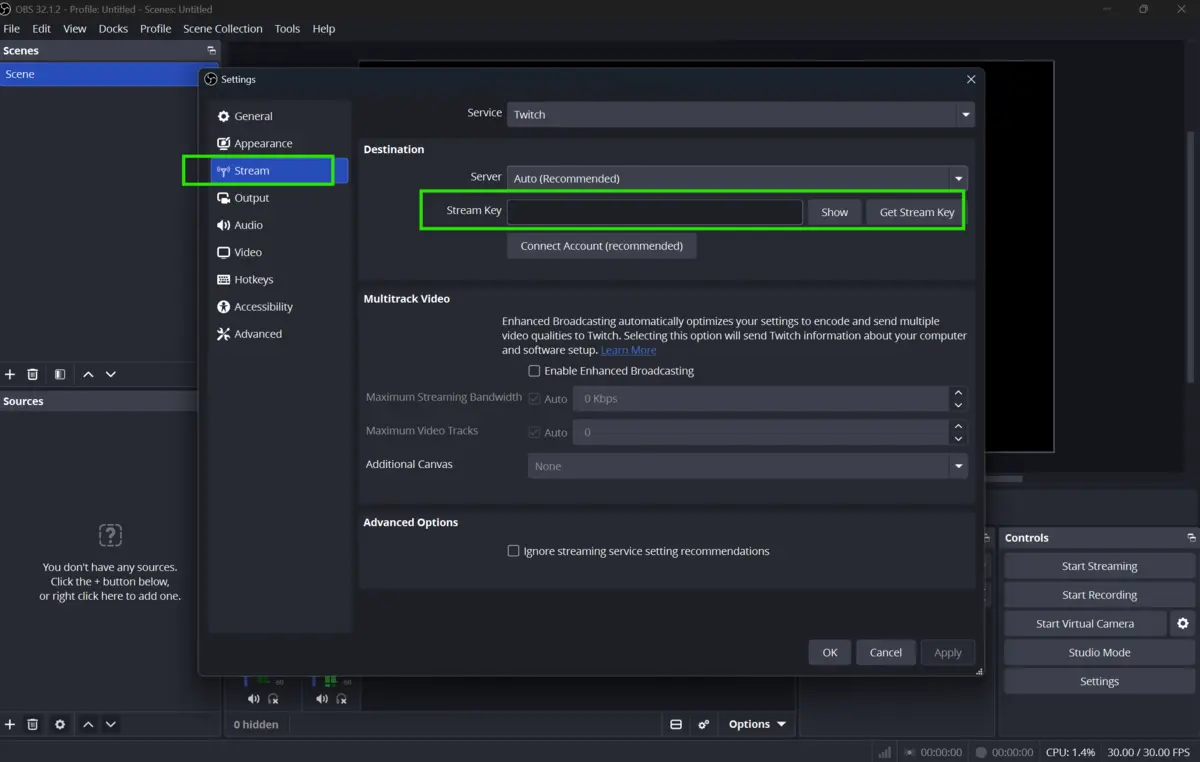
Task: Switch mixer layout icon beside Options
Action: [676, 724]
